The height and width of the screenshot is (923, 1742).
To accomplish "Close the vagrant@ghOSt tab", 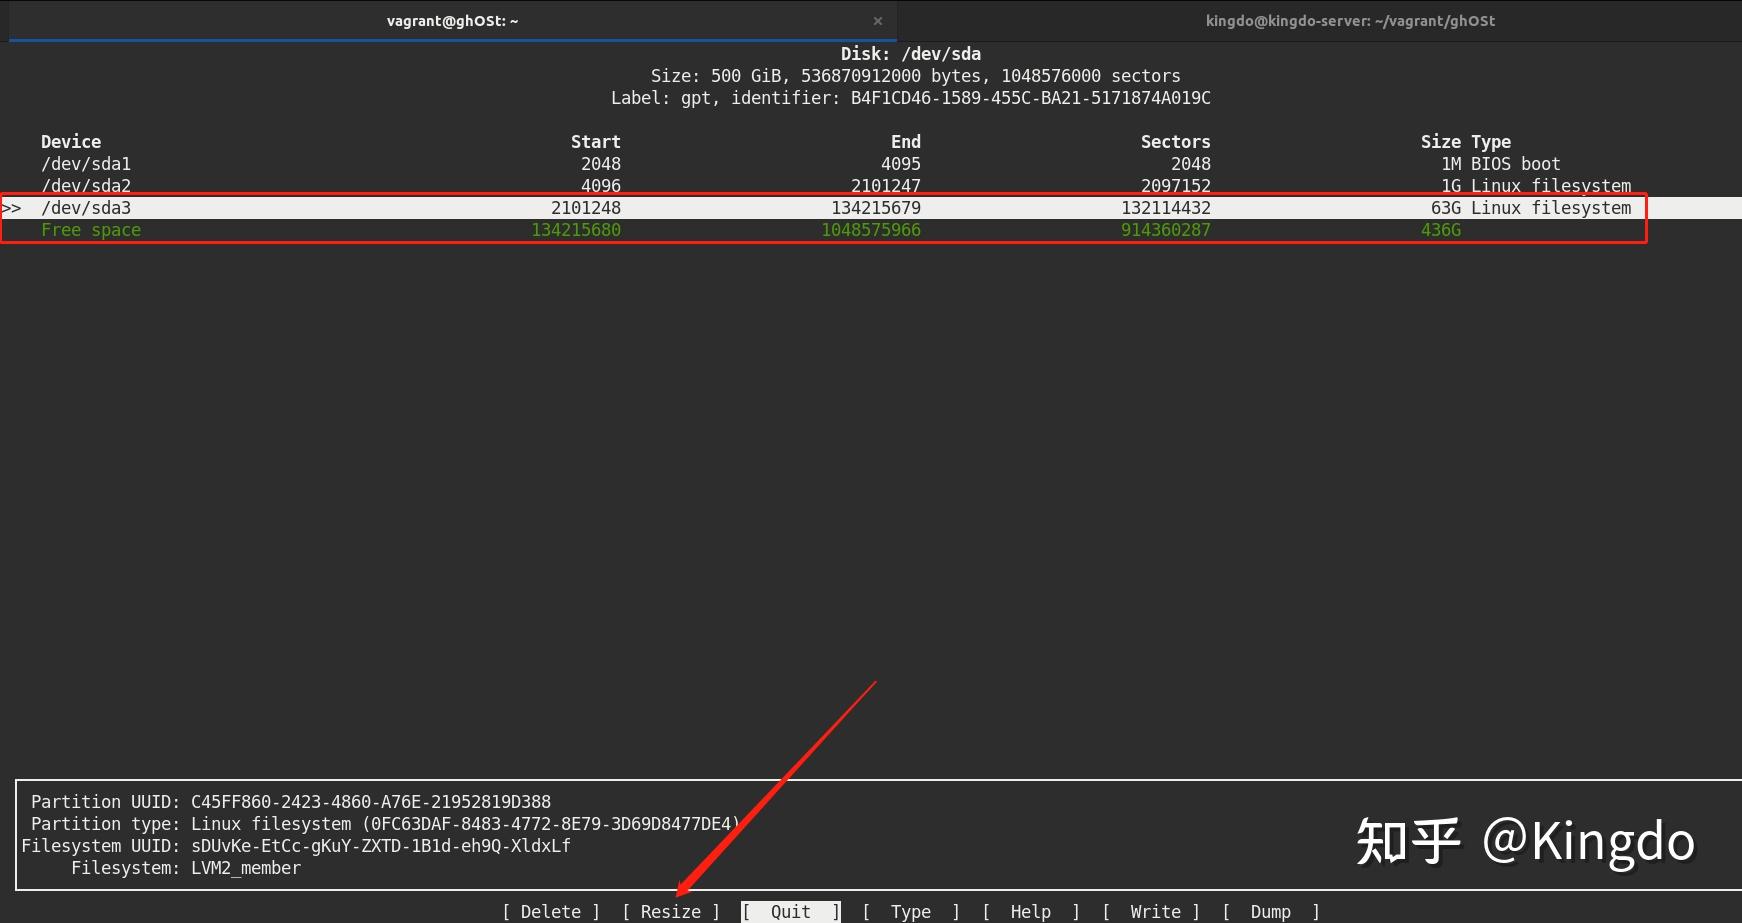I will (x=877, y=21).
